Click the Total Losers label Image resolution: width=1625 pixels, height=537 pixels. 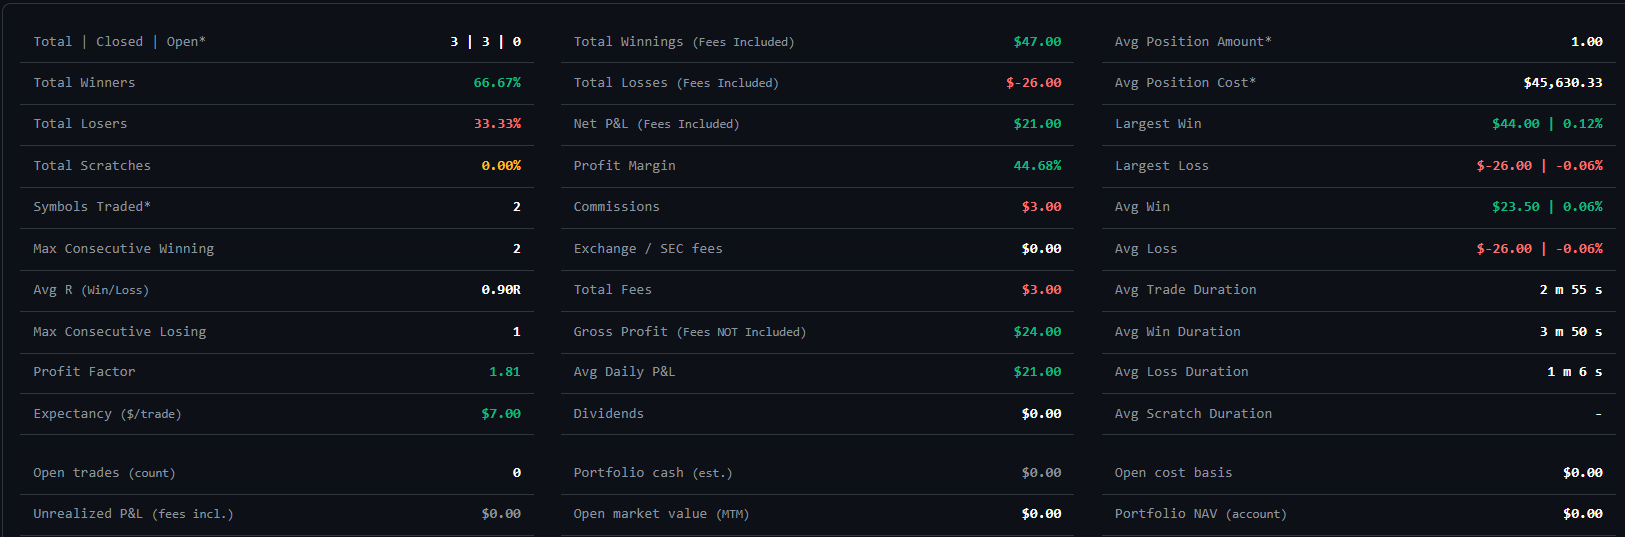[x=80, y=124]
